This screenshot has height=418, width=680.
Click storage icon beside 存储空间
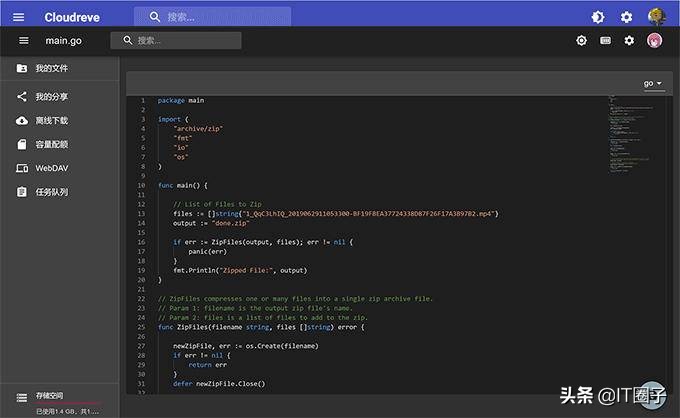tap(22, 398)
